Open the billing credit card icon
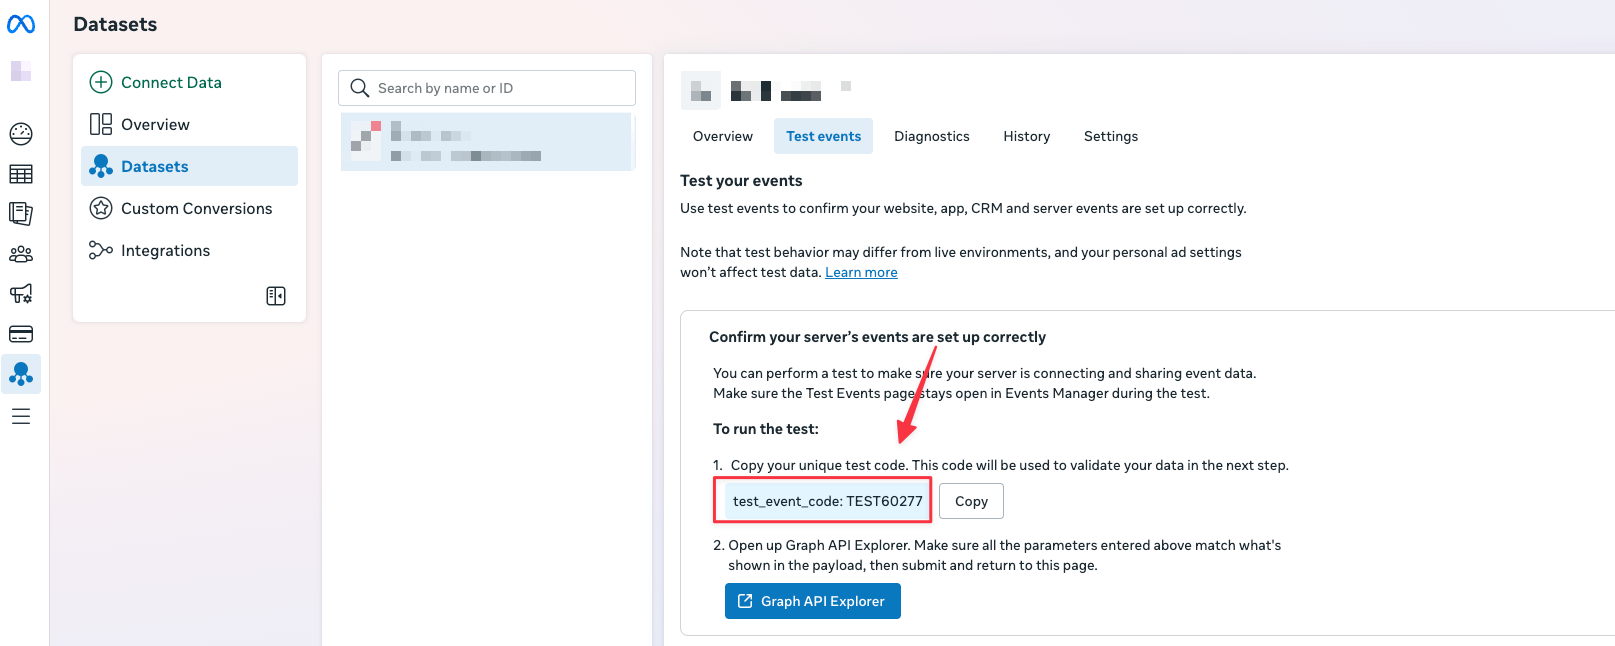Image resolution: width=1615 pixels, height=646 pixels. (21, 334)
